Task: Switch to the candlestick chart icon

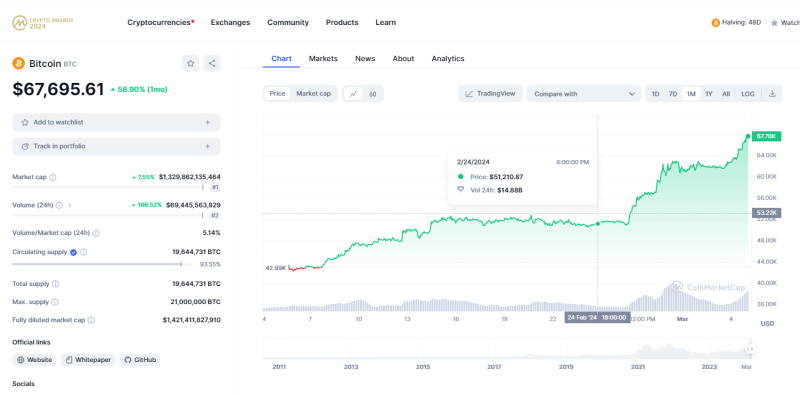Action: 373,94
